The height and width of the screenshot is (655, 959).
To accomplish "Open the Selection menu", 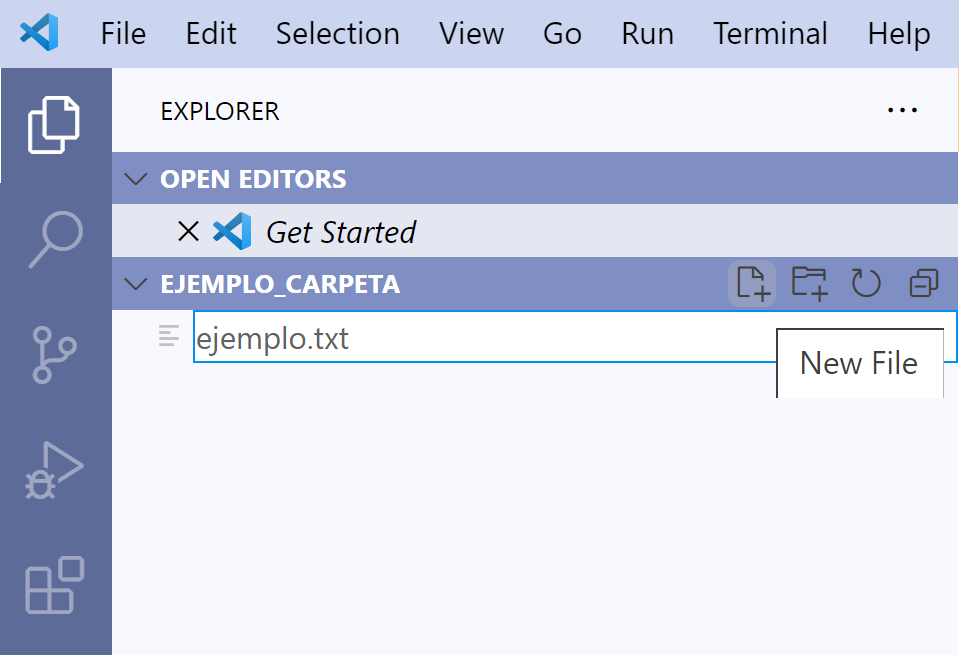I will (337, 34).
